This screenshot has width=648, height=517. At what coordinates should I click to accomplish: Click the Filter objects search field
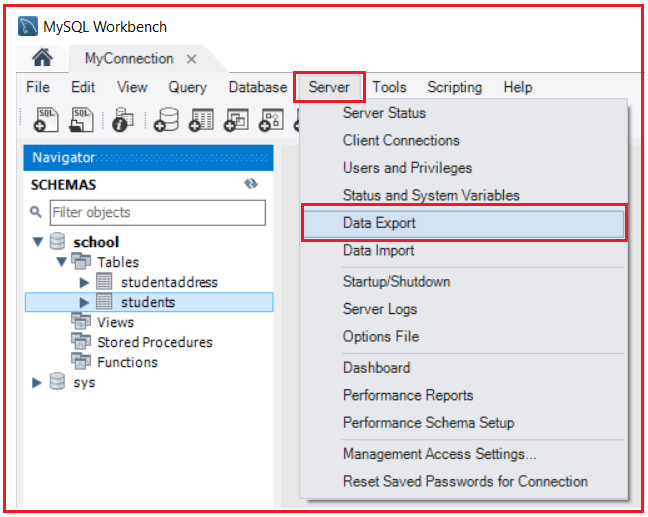[x=157, y=212]
